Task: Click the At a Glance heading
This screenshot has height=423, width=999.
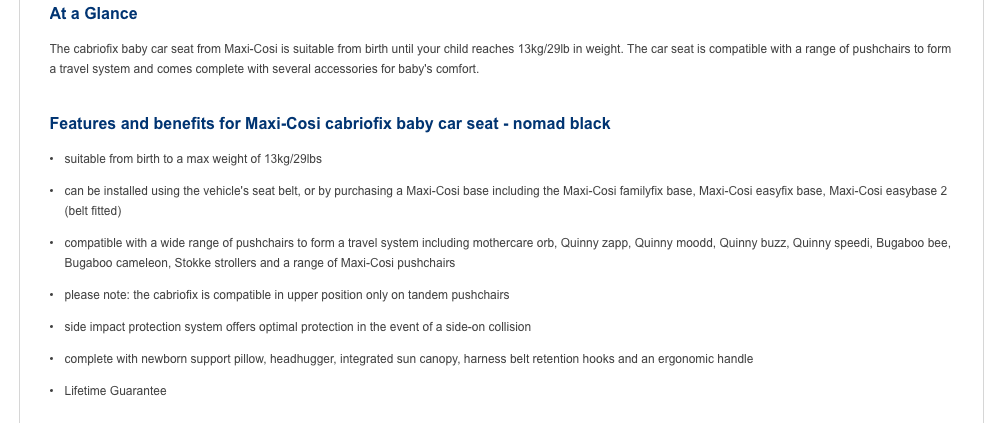Action: click(93, 14)
